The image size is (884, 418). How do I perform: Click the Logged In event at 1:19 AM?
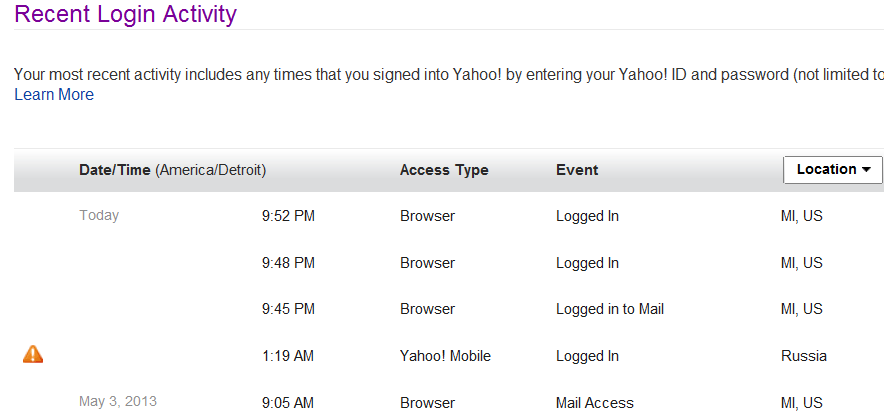pyautogui.click(x=587, y=356)
